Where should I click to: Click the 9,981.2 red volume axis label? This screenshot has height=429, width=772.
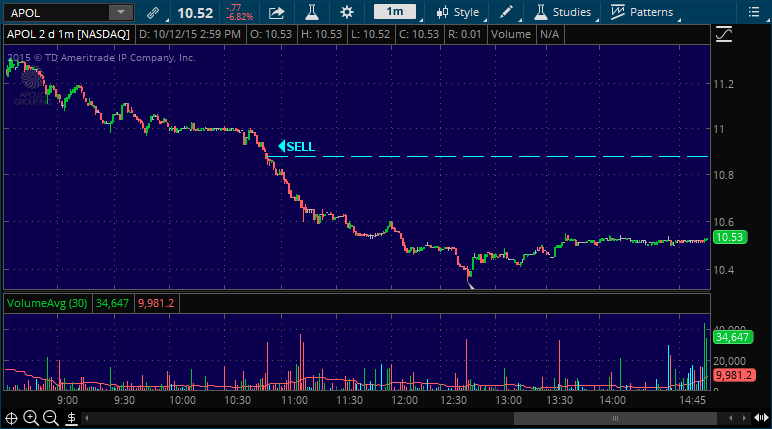pos(734,375)
